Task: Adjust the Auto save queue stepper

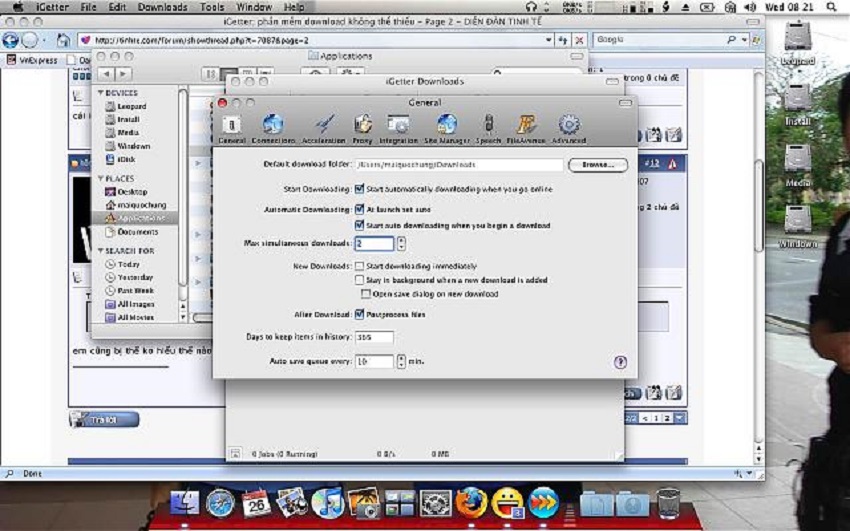Action: click(x=401, y=361)
